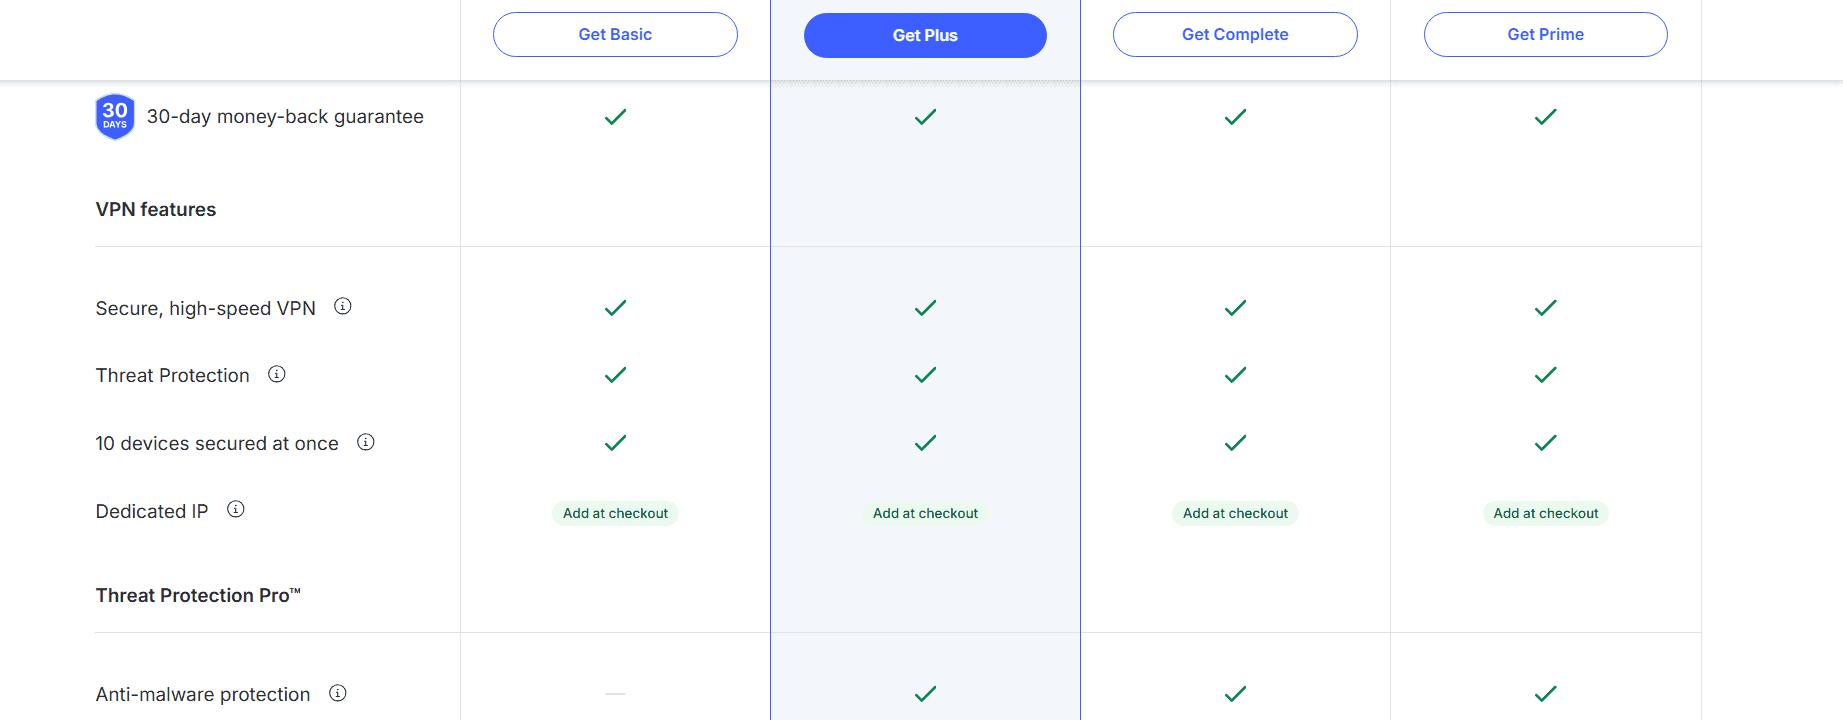Viewport: 1843px width, 720px height.
Task: Click Prime checkmark for Threat Protection
Action: point(1545,375)
